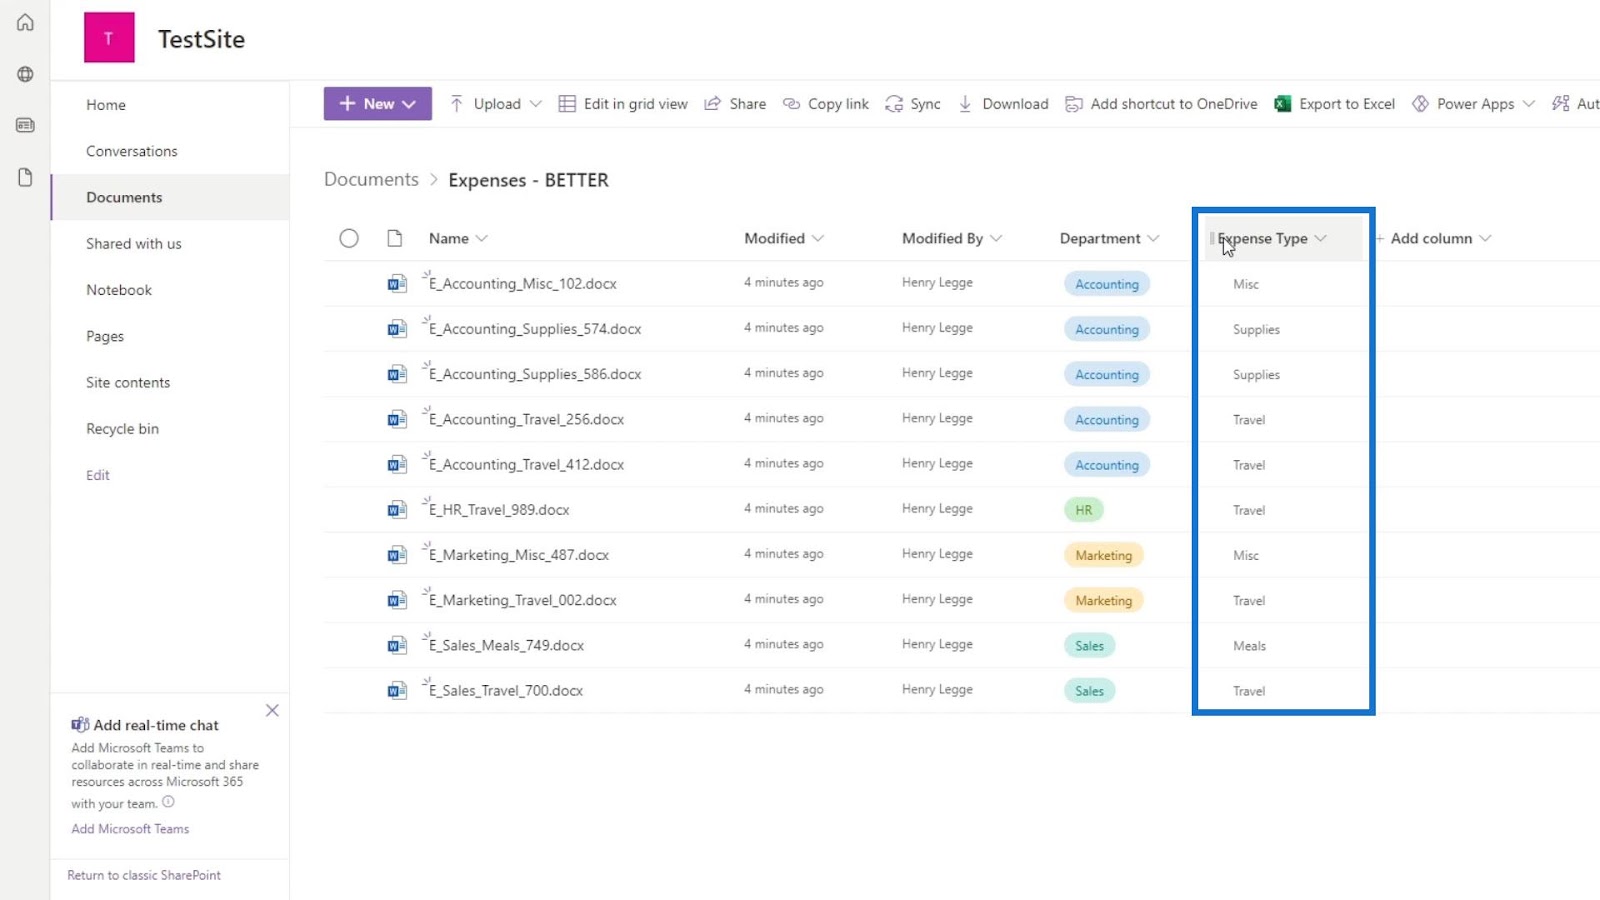Viewport: 1600px width, 900px height.
Task: Open Recycle bin in left navigation
Action: [x=122, y=428]
